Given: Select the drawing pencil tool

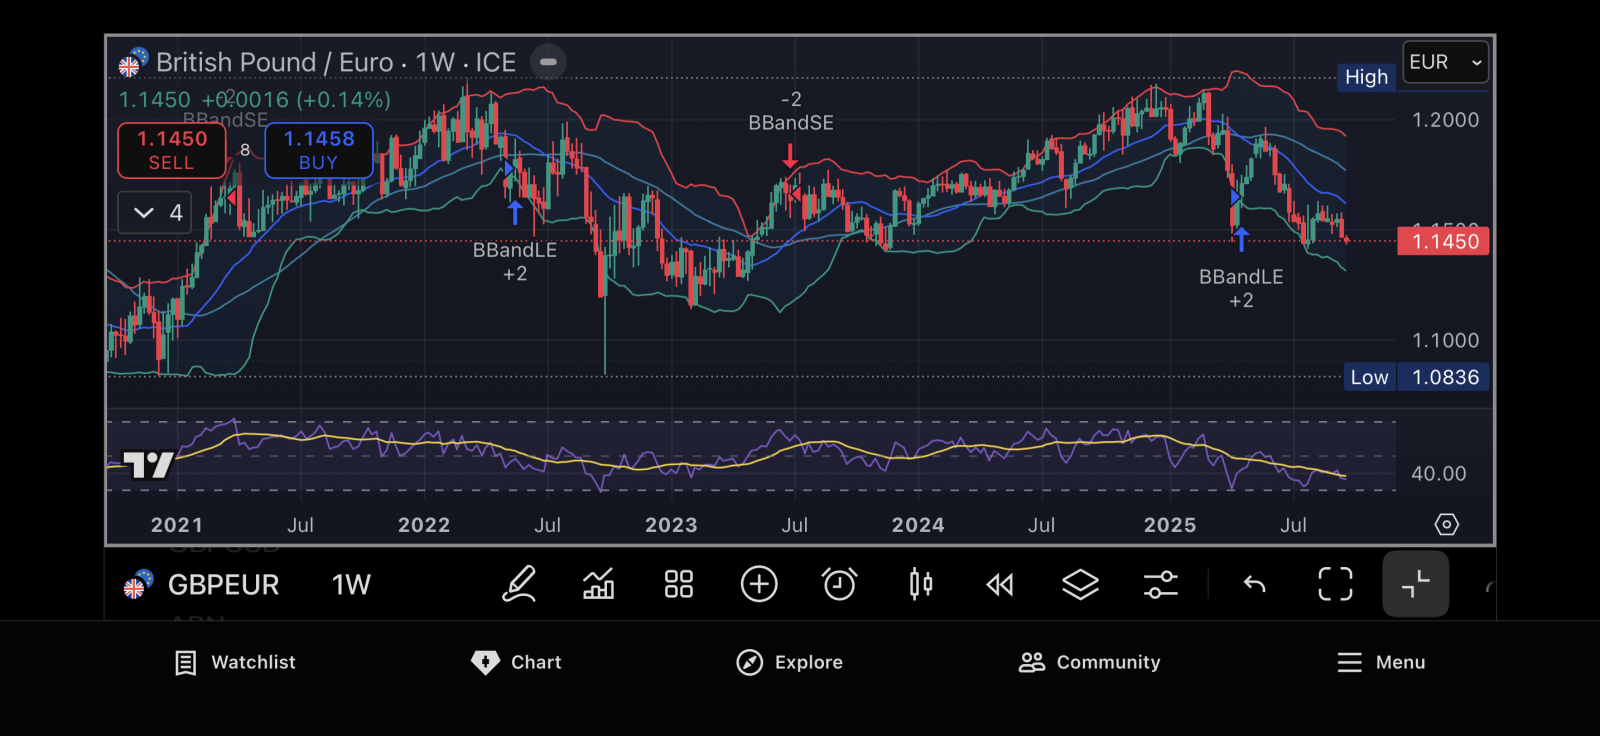Looking at the screenshot, I should (519, 584).
